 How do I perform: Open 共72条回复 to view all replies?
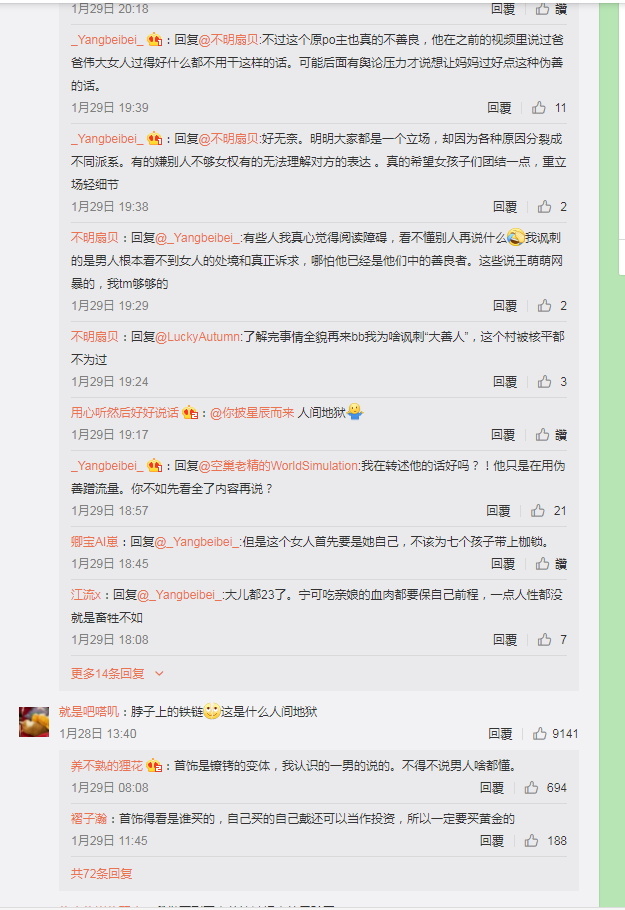pyautogui.click(x=102, y=873)
